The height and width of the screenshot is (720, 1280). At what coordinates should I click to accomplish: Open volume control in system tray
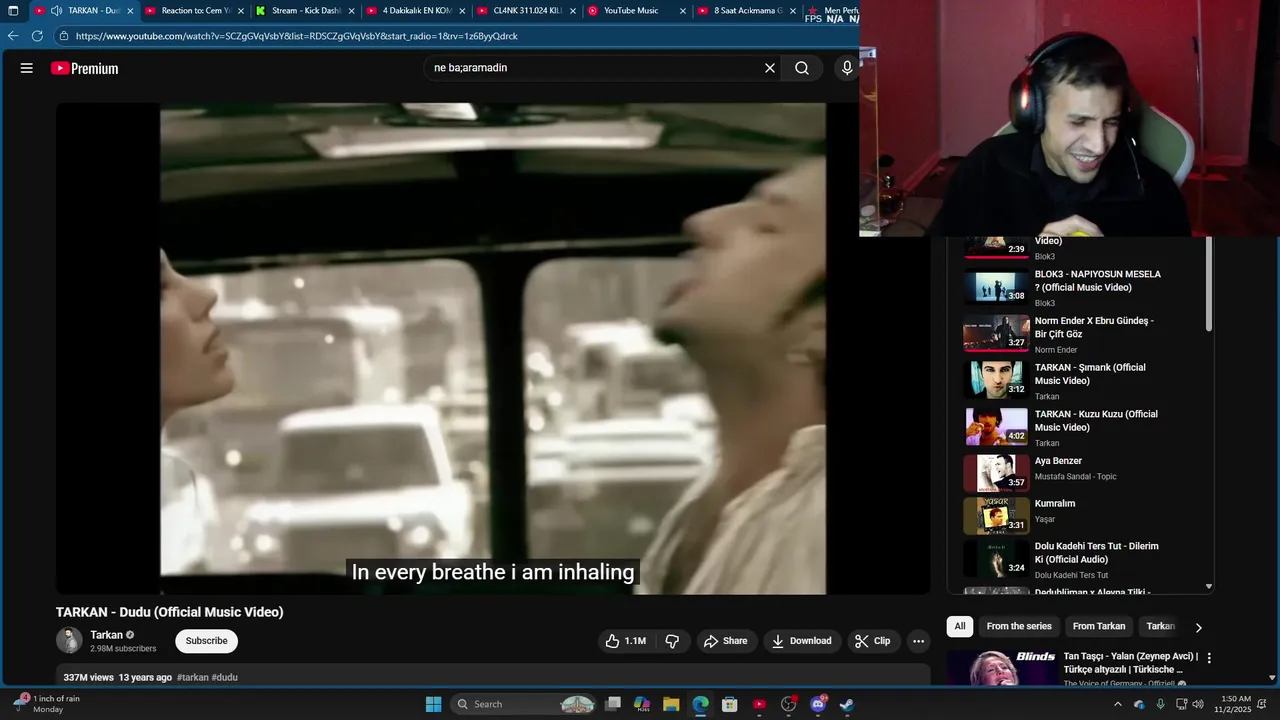click(1197, 704)
